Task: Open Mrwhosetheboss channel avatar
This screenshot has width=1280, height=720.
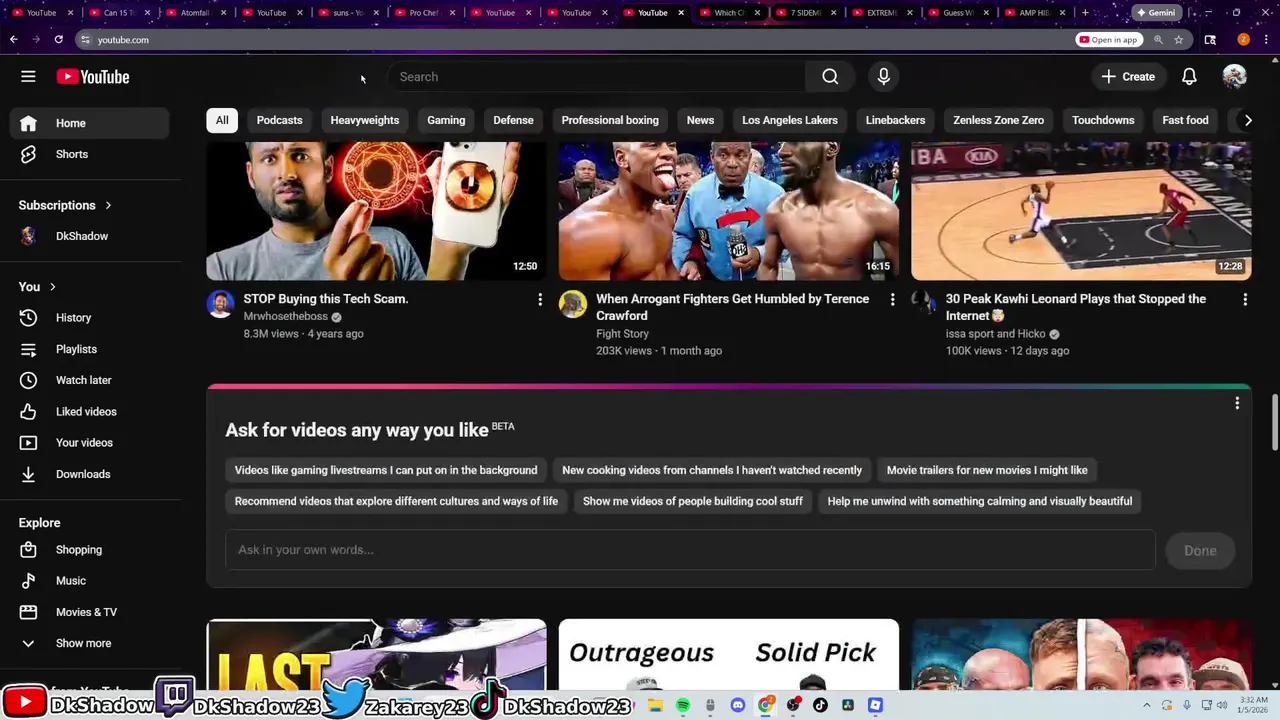Action: click(x=220, y=304)
